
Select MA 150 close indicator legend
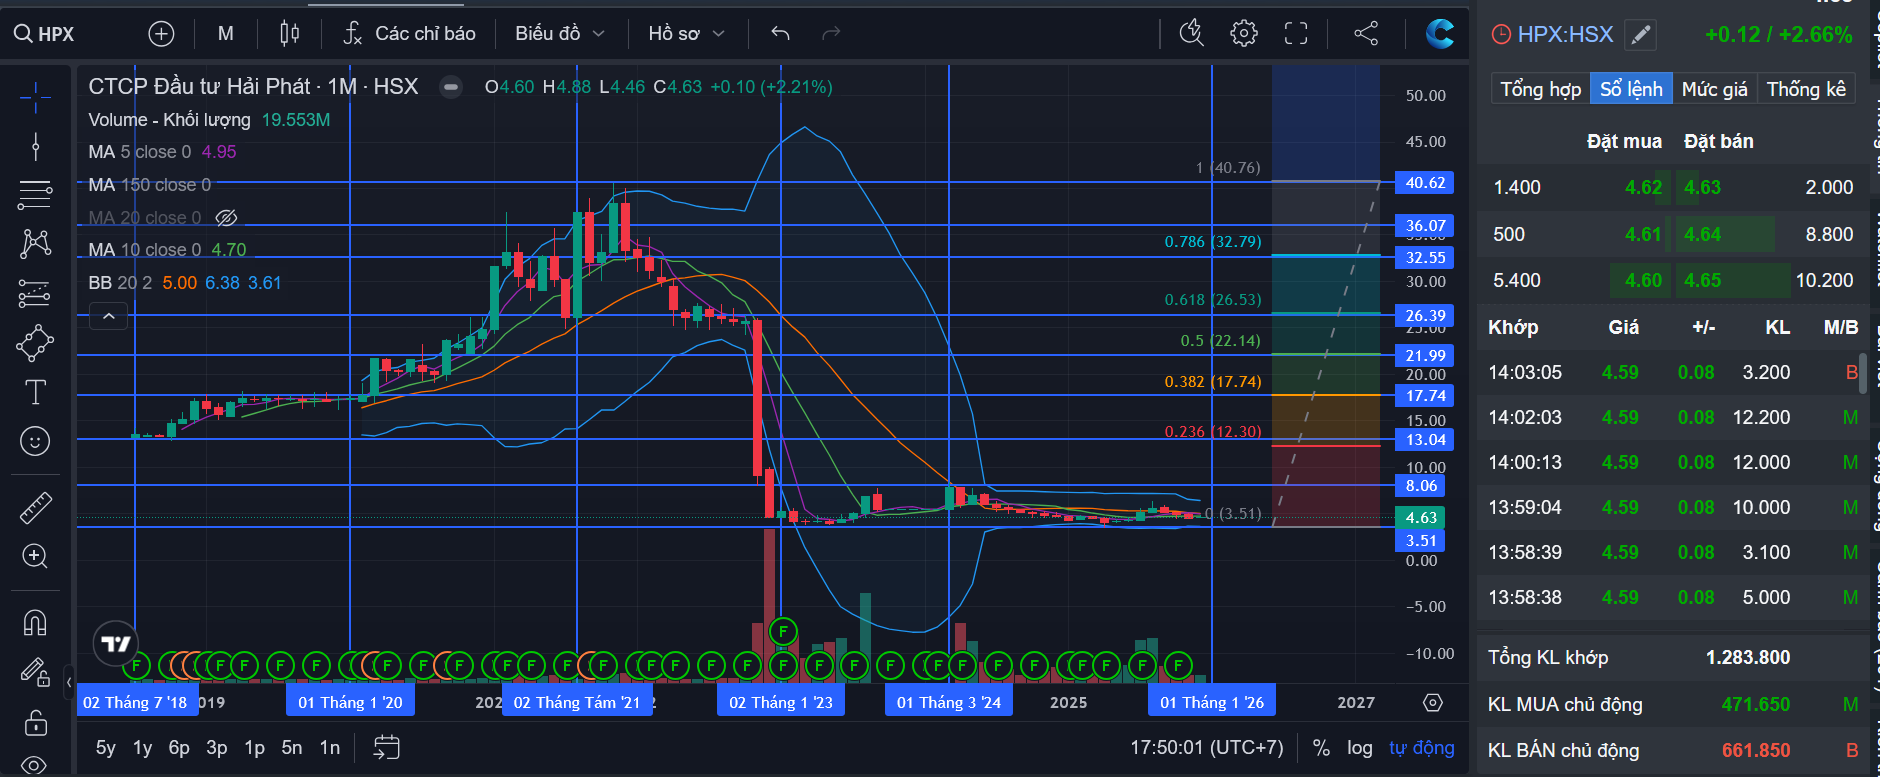tap(150, 185)
